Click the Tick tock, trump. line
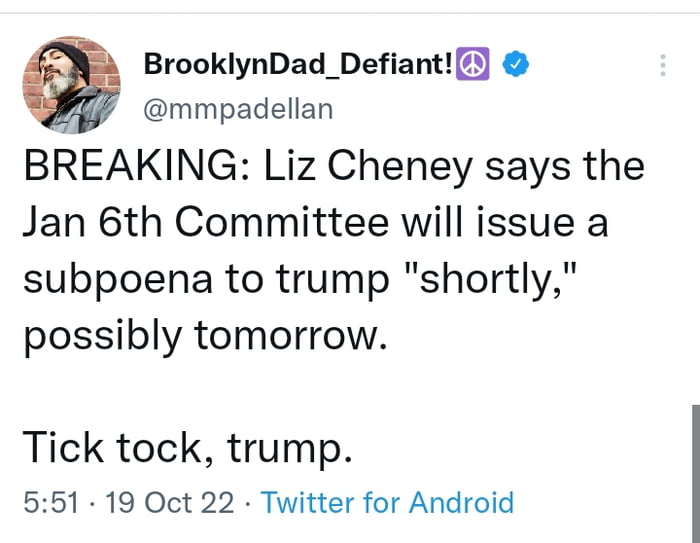 pos(187,447)
